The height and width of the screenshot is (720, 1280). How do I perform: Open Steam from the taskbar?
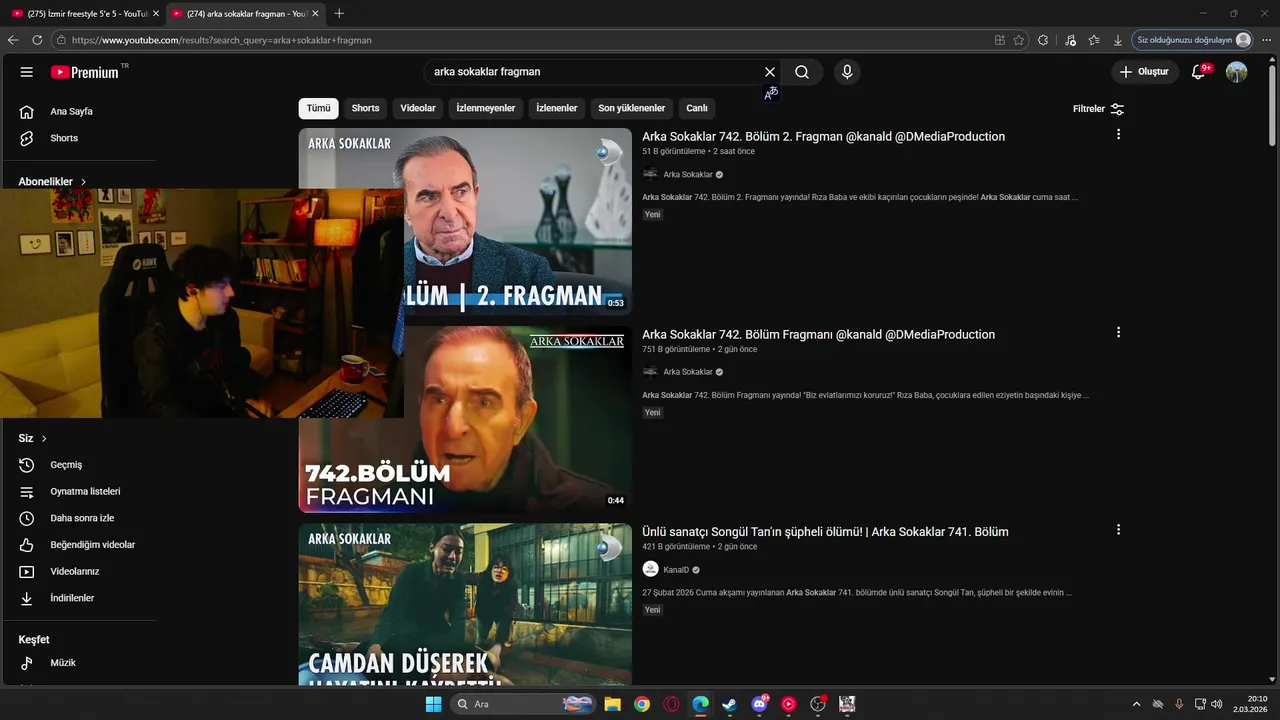(x=730, y=704)
